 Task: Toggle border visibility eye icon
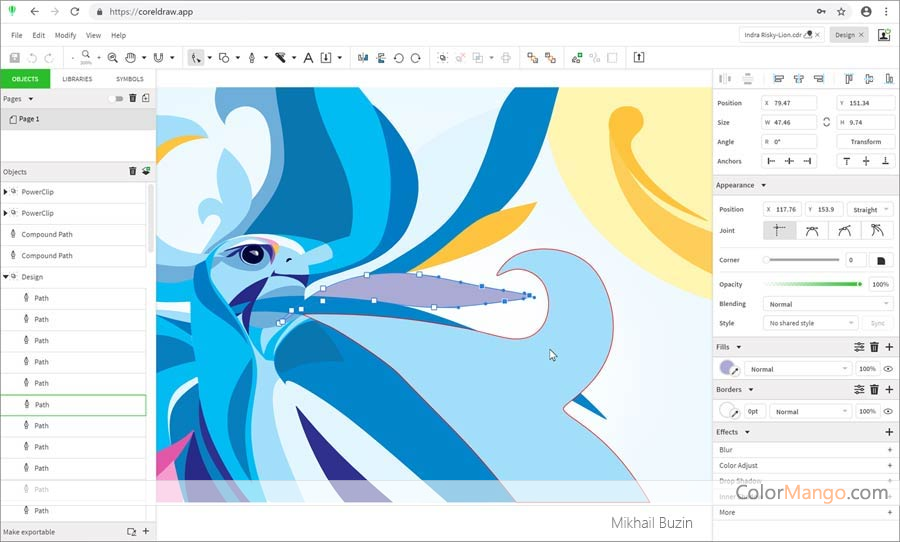coord(888,411)
